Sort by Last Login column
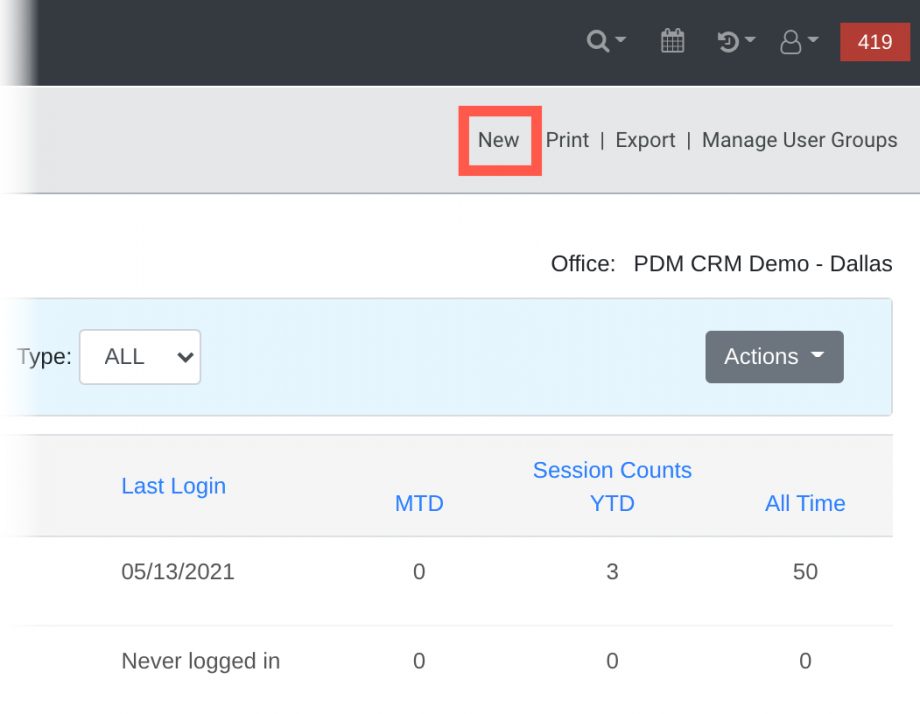The image size is (920, 714). tap(173, 486)
